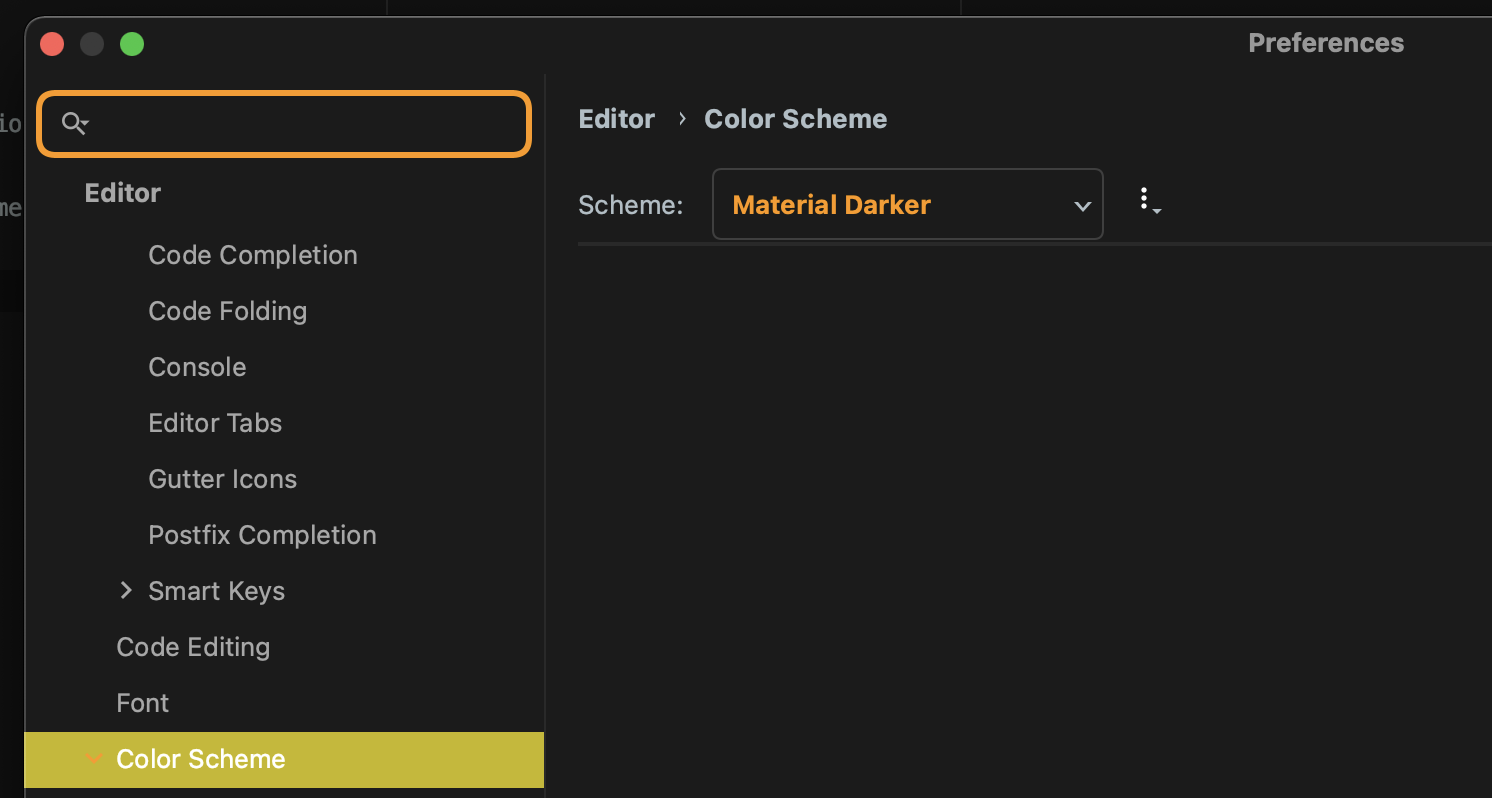Open Editor Tabs configuration

[215, 423]
